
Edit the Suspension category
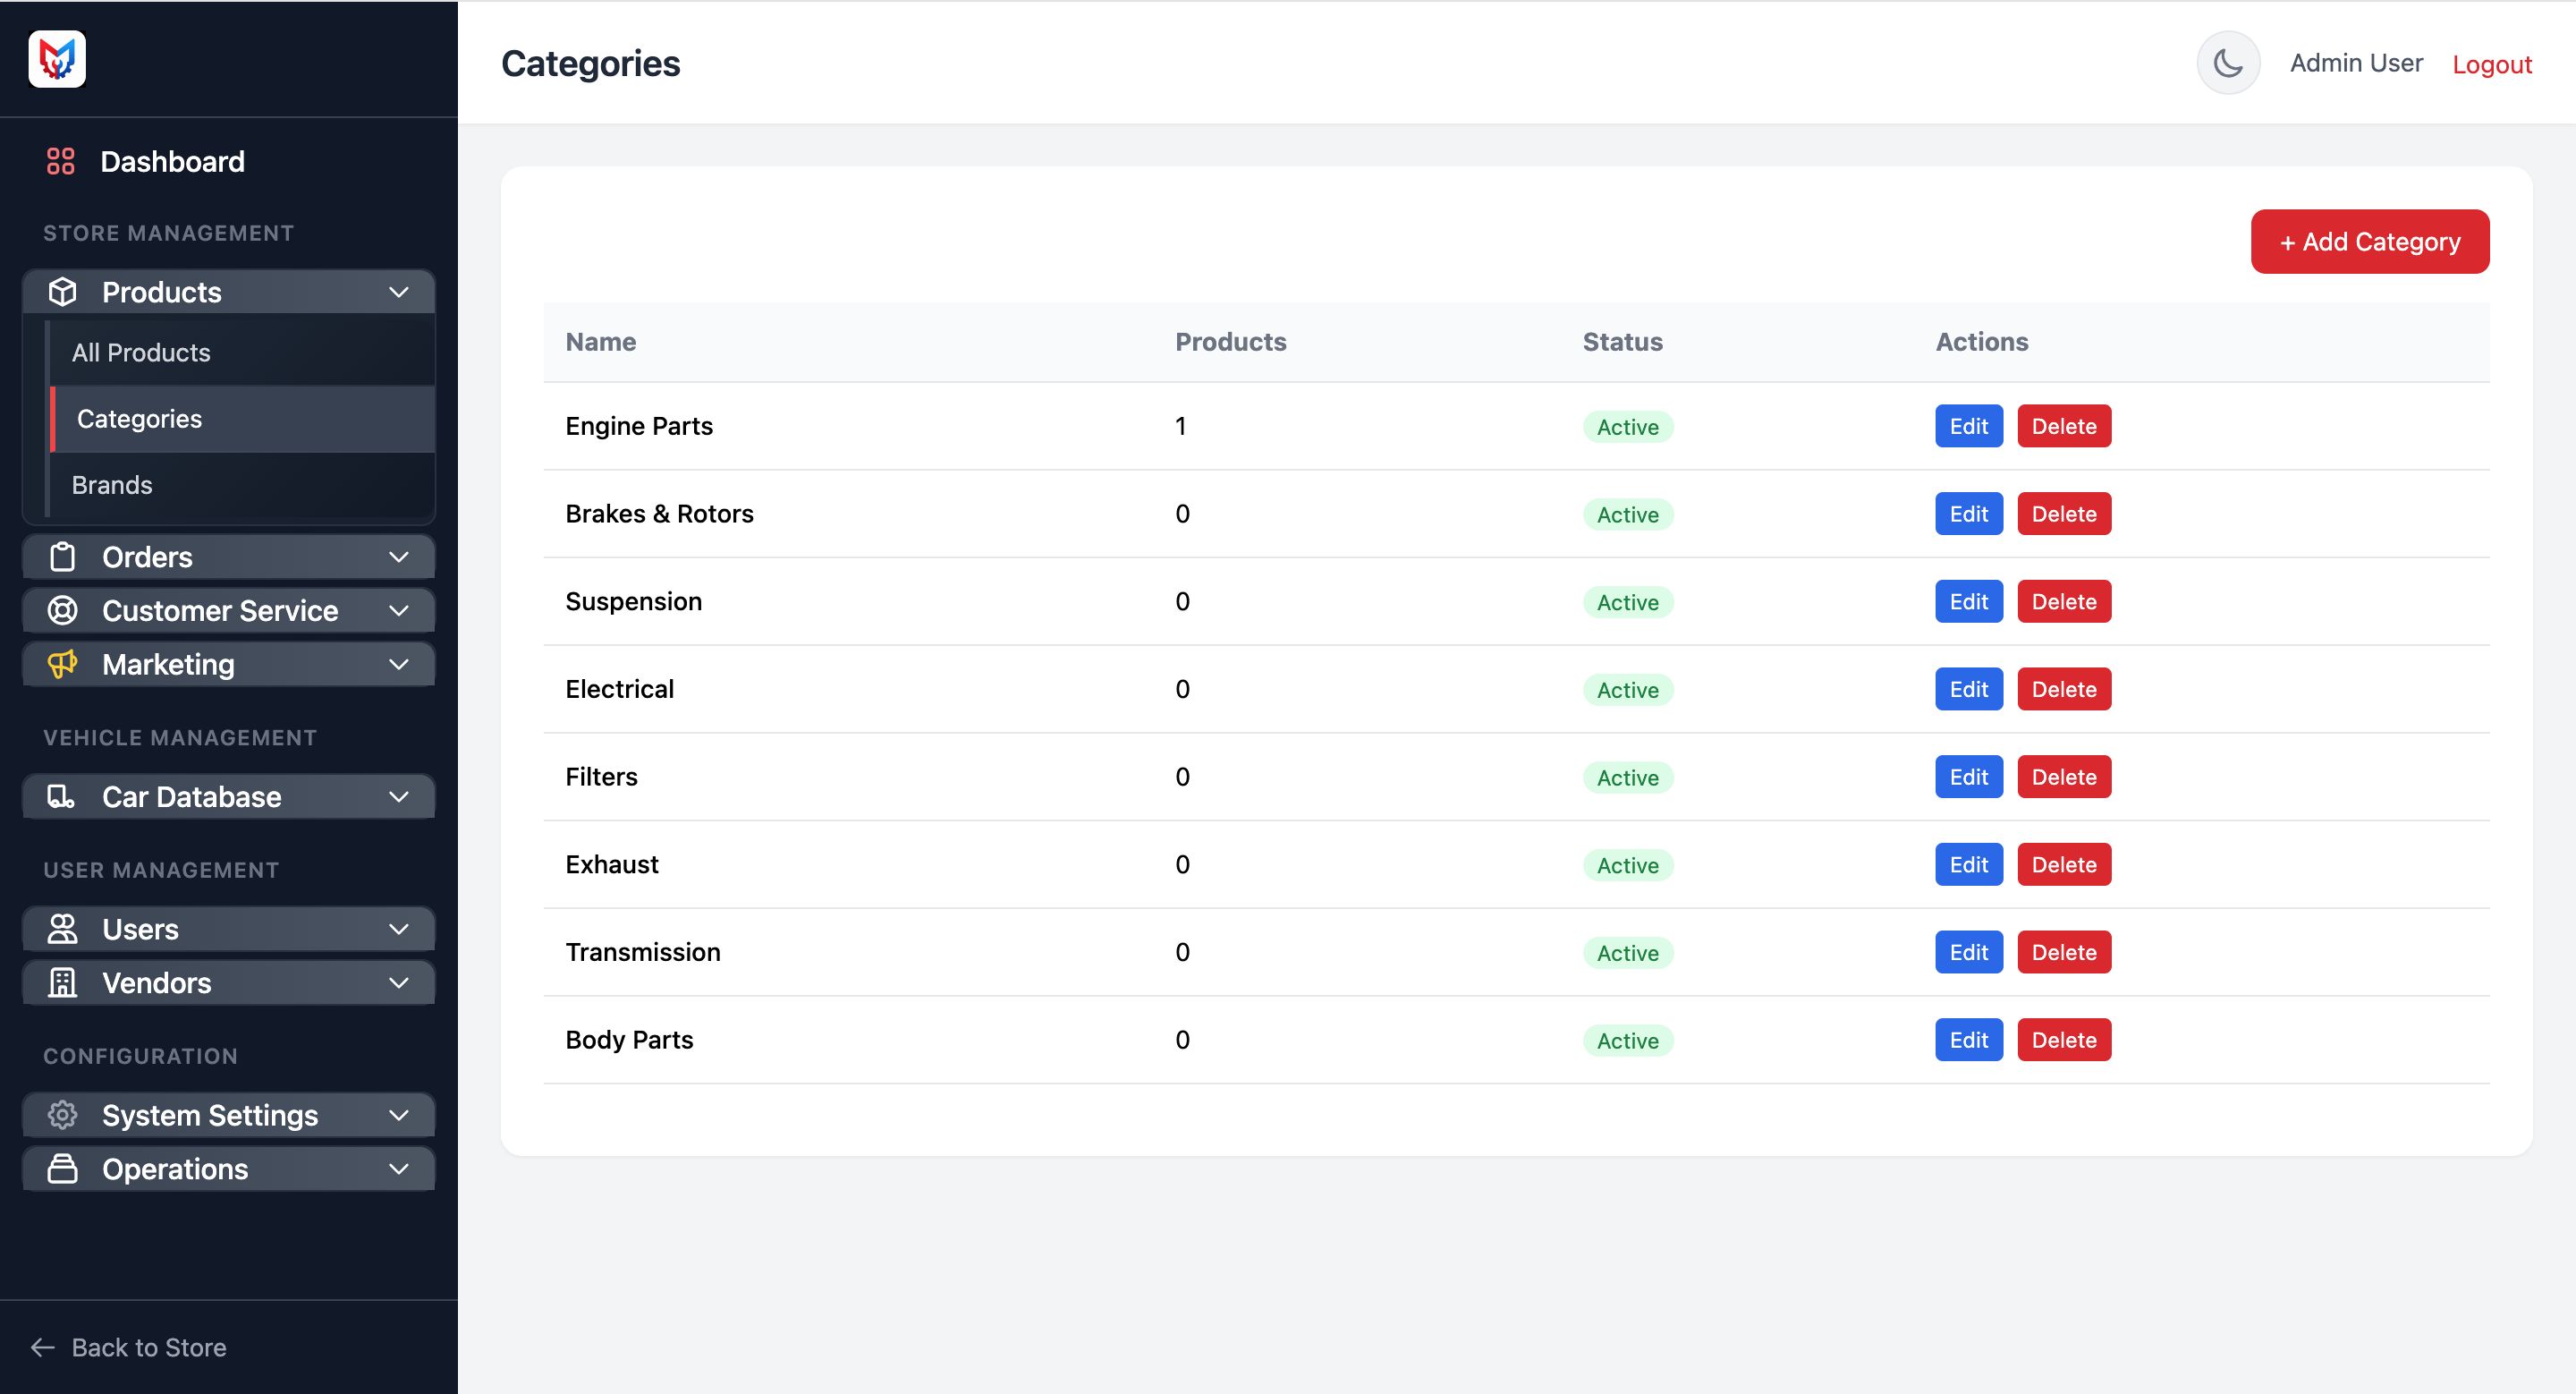[1969, 601]
